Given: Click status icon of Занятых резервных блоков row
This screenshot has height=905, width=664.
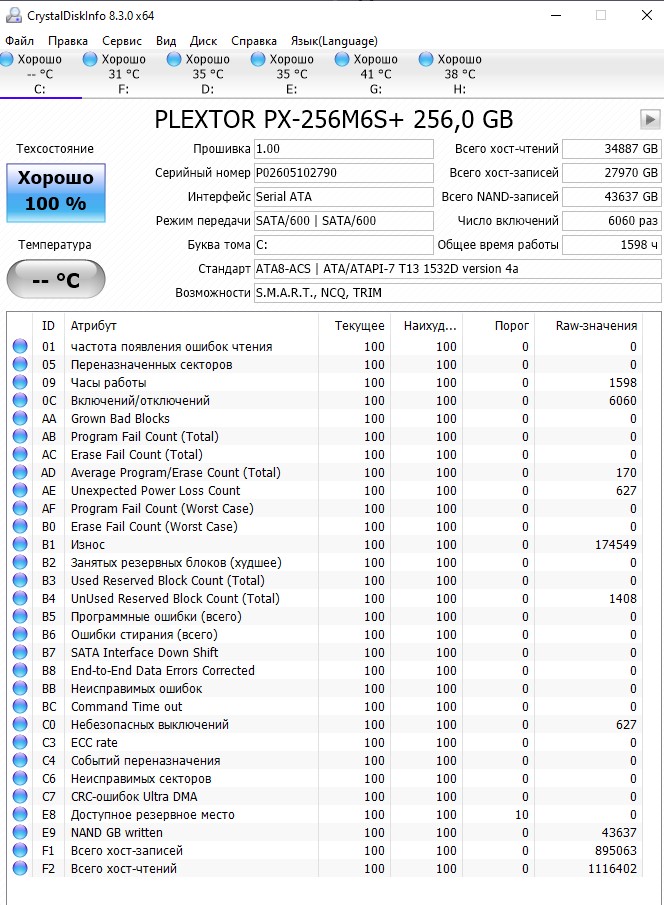Looking at the screenshot, I should pos(20,562).
